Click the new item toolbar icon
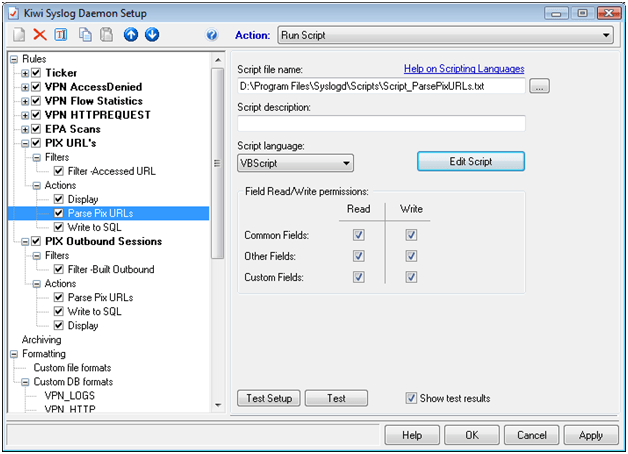The width and height of the screenshot is (628, 454). (15, 35)
